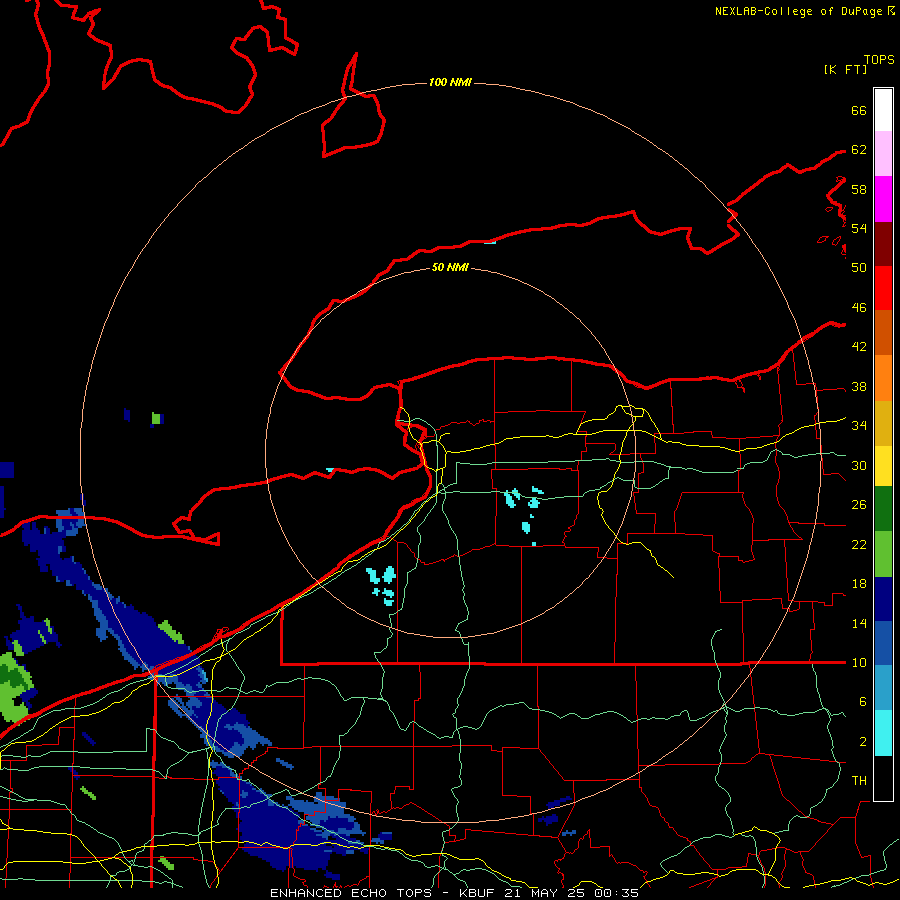Click the large navy echo band at bottom
This screenshot has height=900, width=900.
tap(287, 827)
